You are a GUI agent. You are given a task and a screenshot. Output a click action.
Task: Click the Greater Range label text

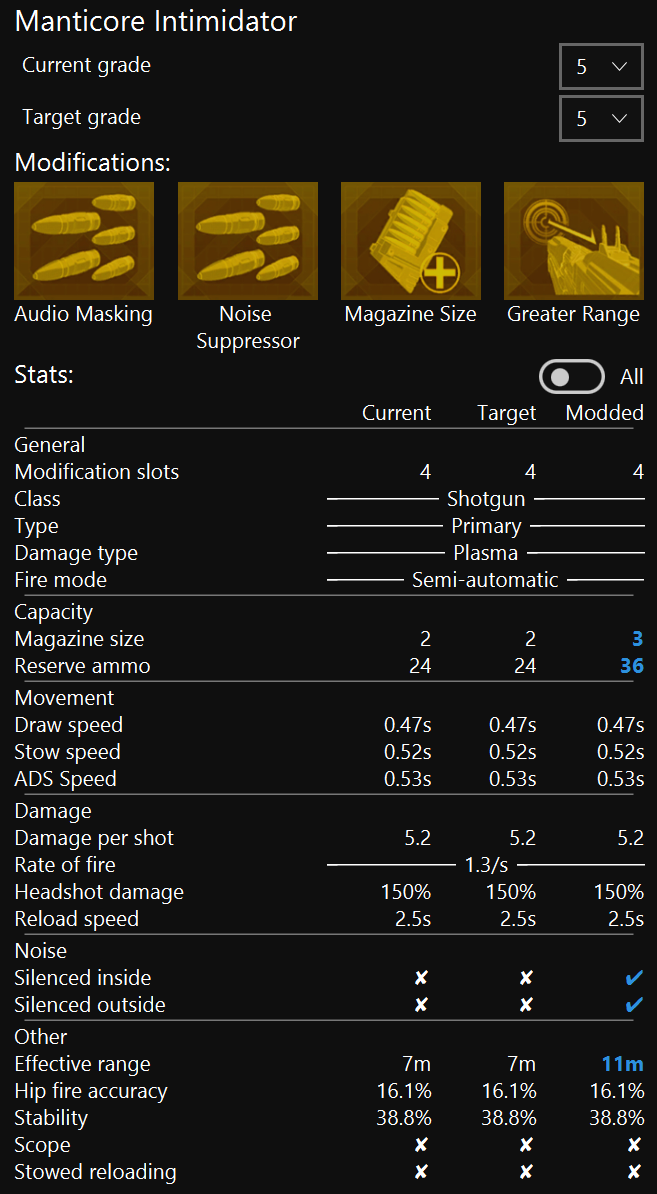tap(573, 314)
